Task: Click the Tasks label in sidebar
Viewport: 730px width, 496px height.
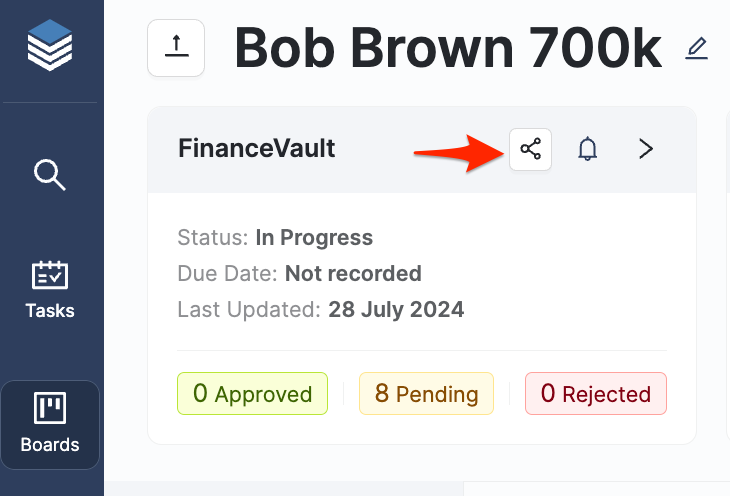Action: [x=50, y=310]
